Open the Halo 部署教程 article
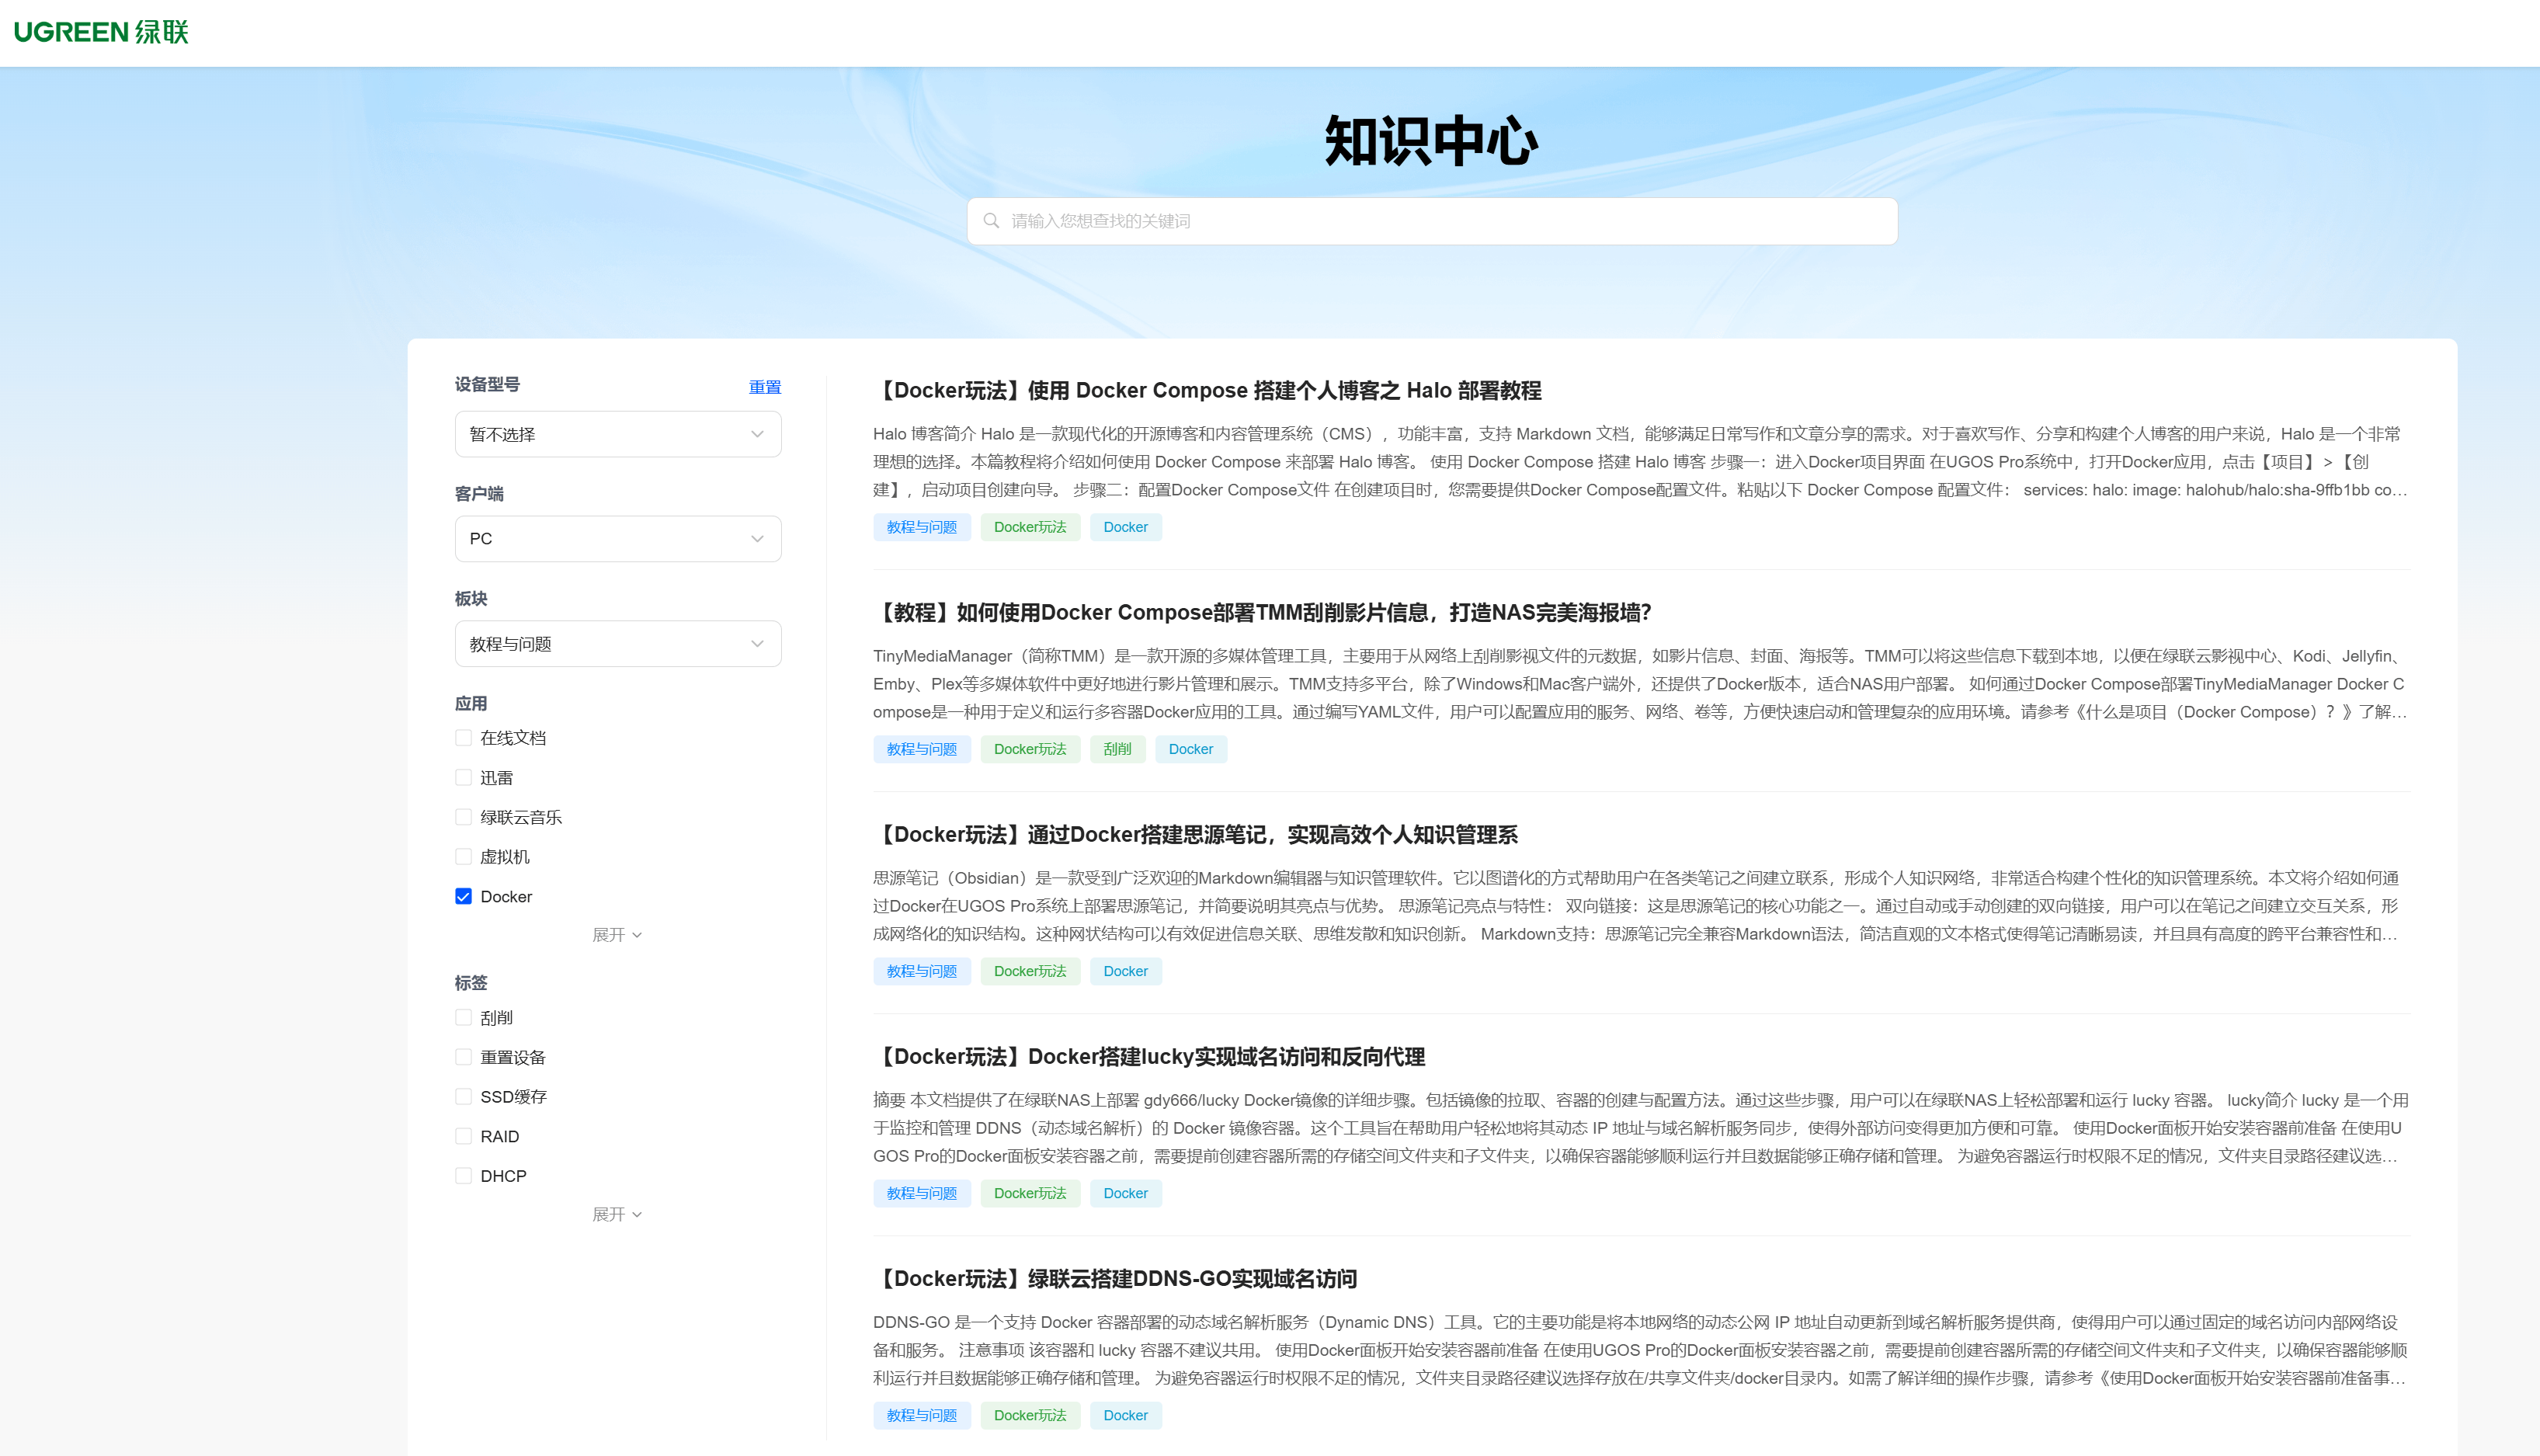This screenshot has width=2540, height=1456. (x=1209, y=390)
